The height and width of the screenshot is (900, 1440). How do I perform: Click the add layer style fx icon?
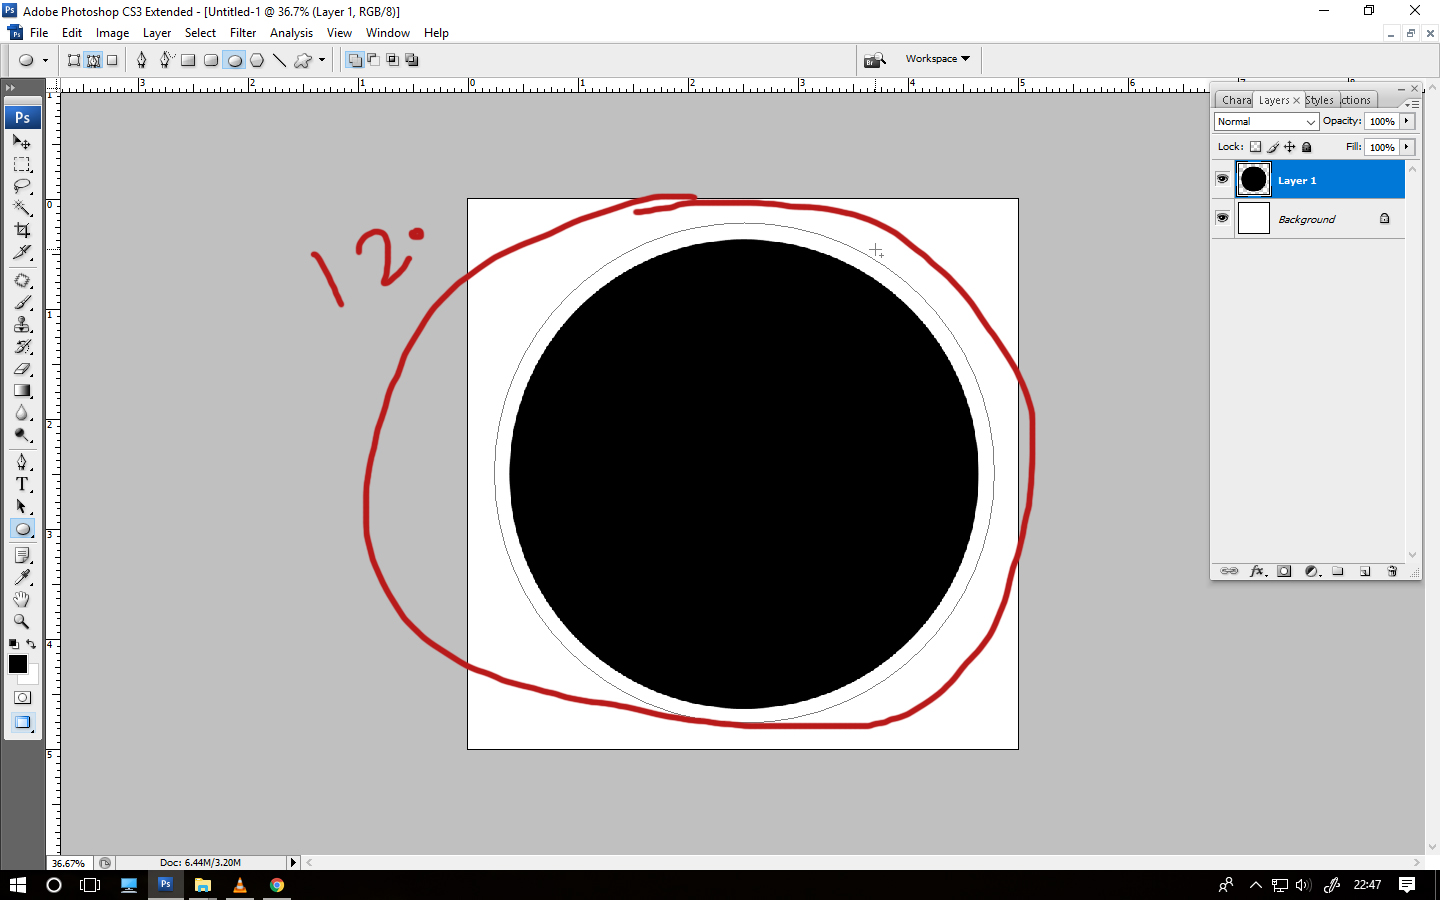tap(1257, 571)
